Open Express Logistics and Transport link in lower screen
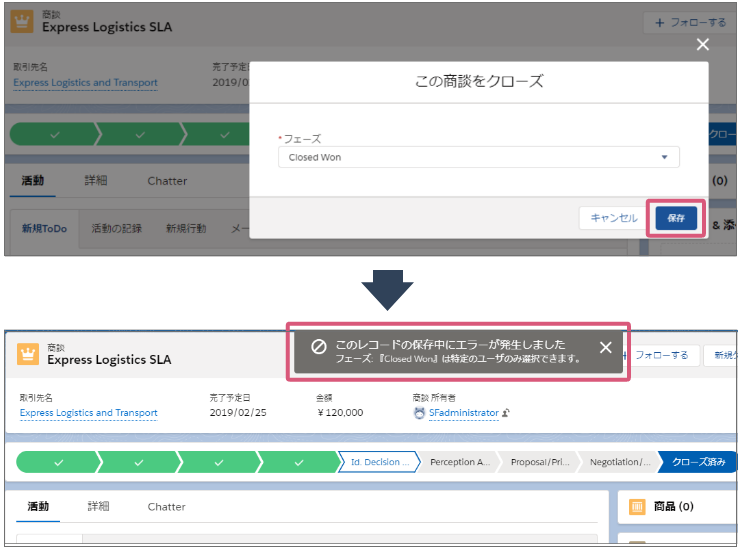The width and height of the screenshot is (740, 549). click(x=88, y=413)
